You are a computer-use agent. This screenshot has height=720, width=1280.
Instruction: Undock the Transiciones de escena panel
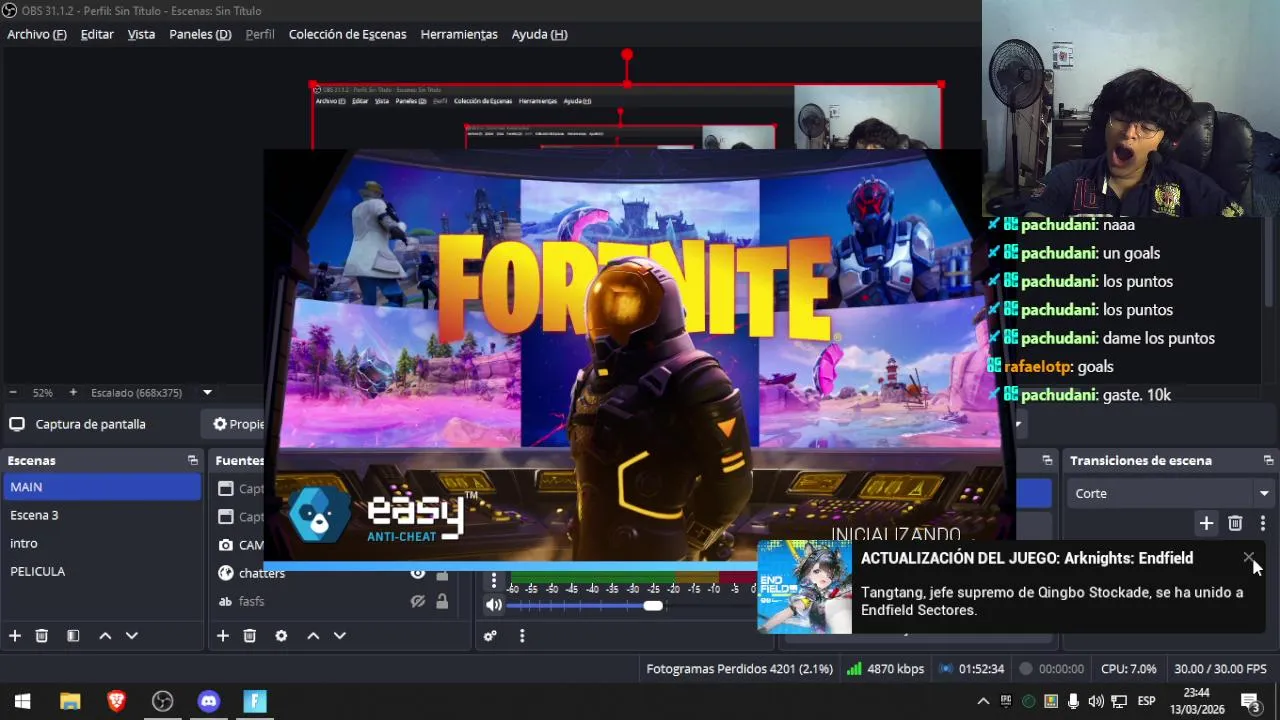(1268, 461)
